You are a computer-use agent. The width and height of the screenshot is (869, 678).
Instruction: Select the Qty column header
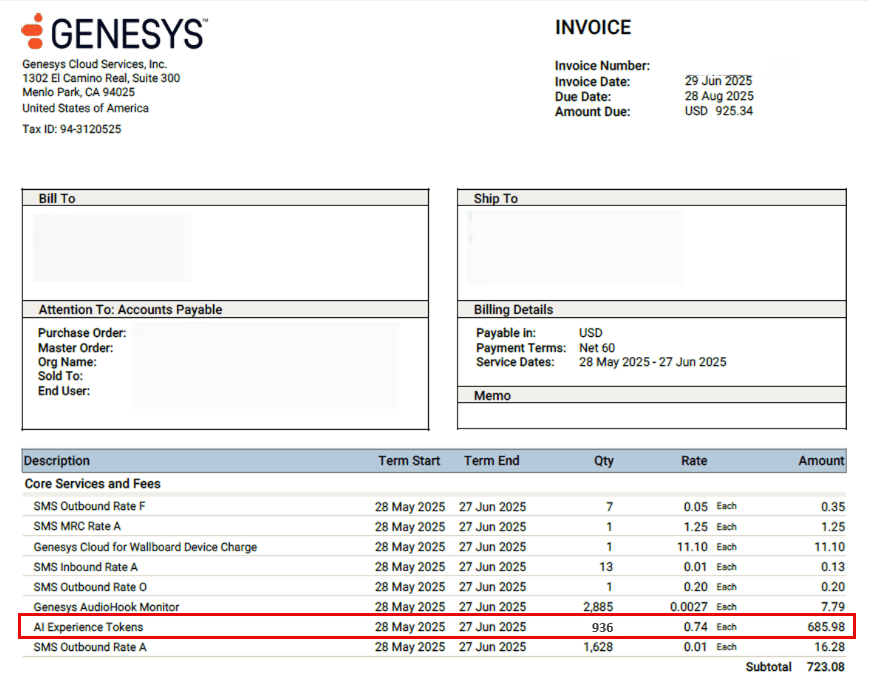(603, 460)
